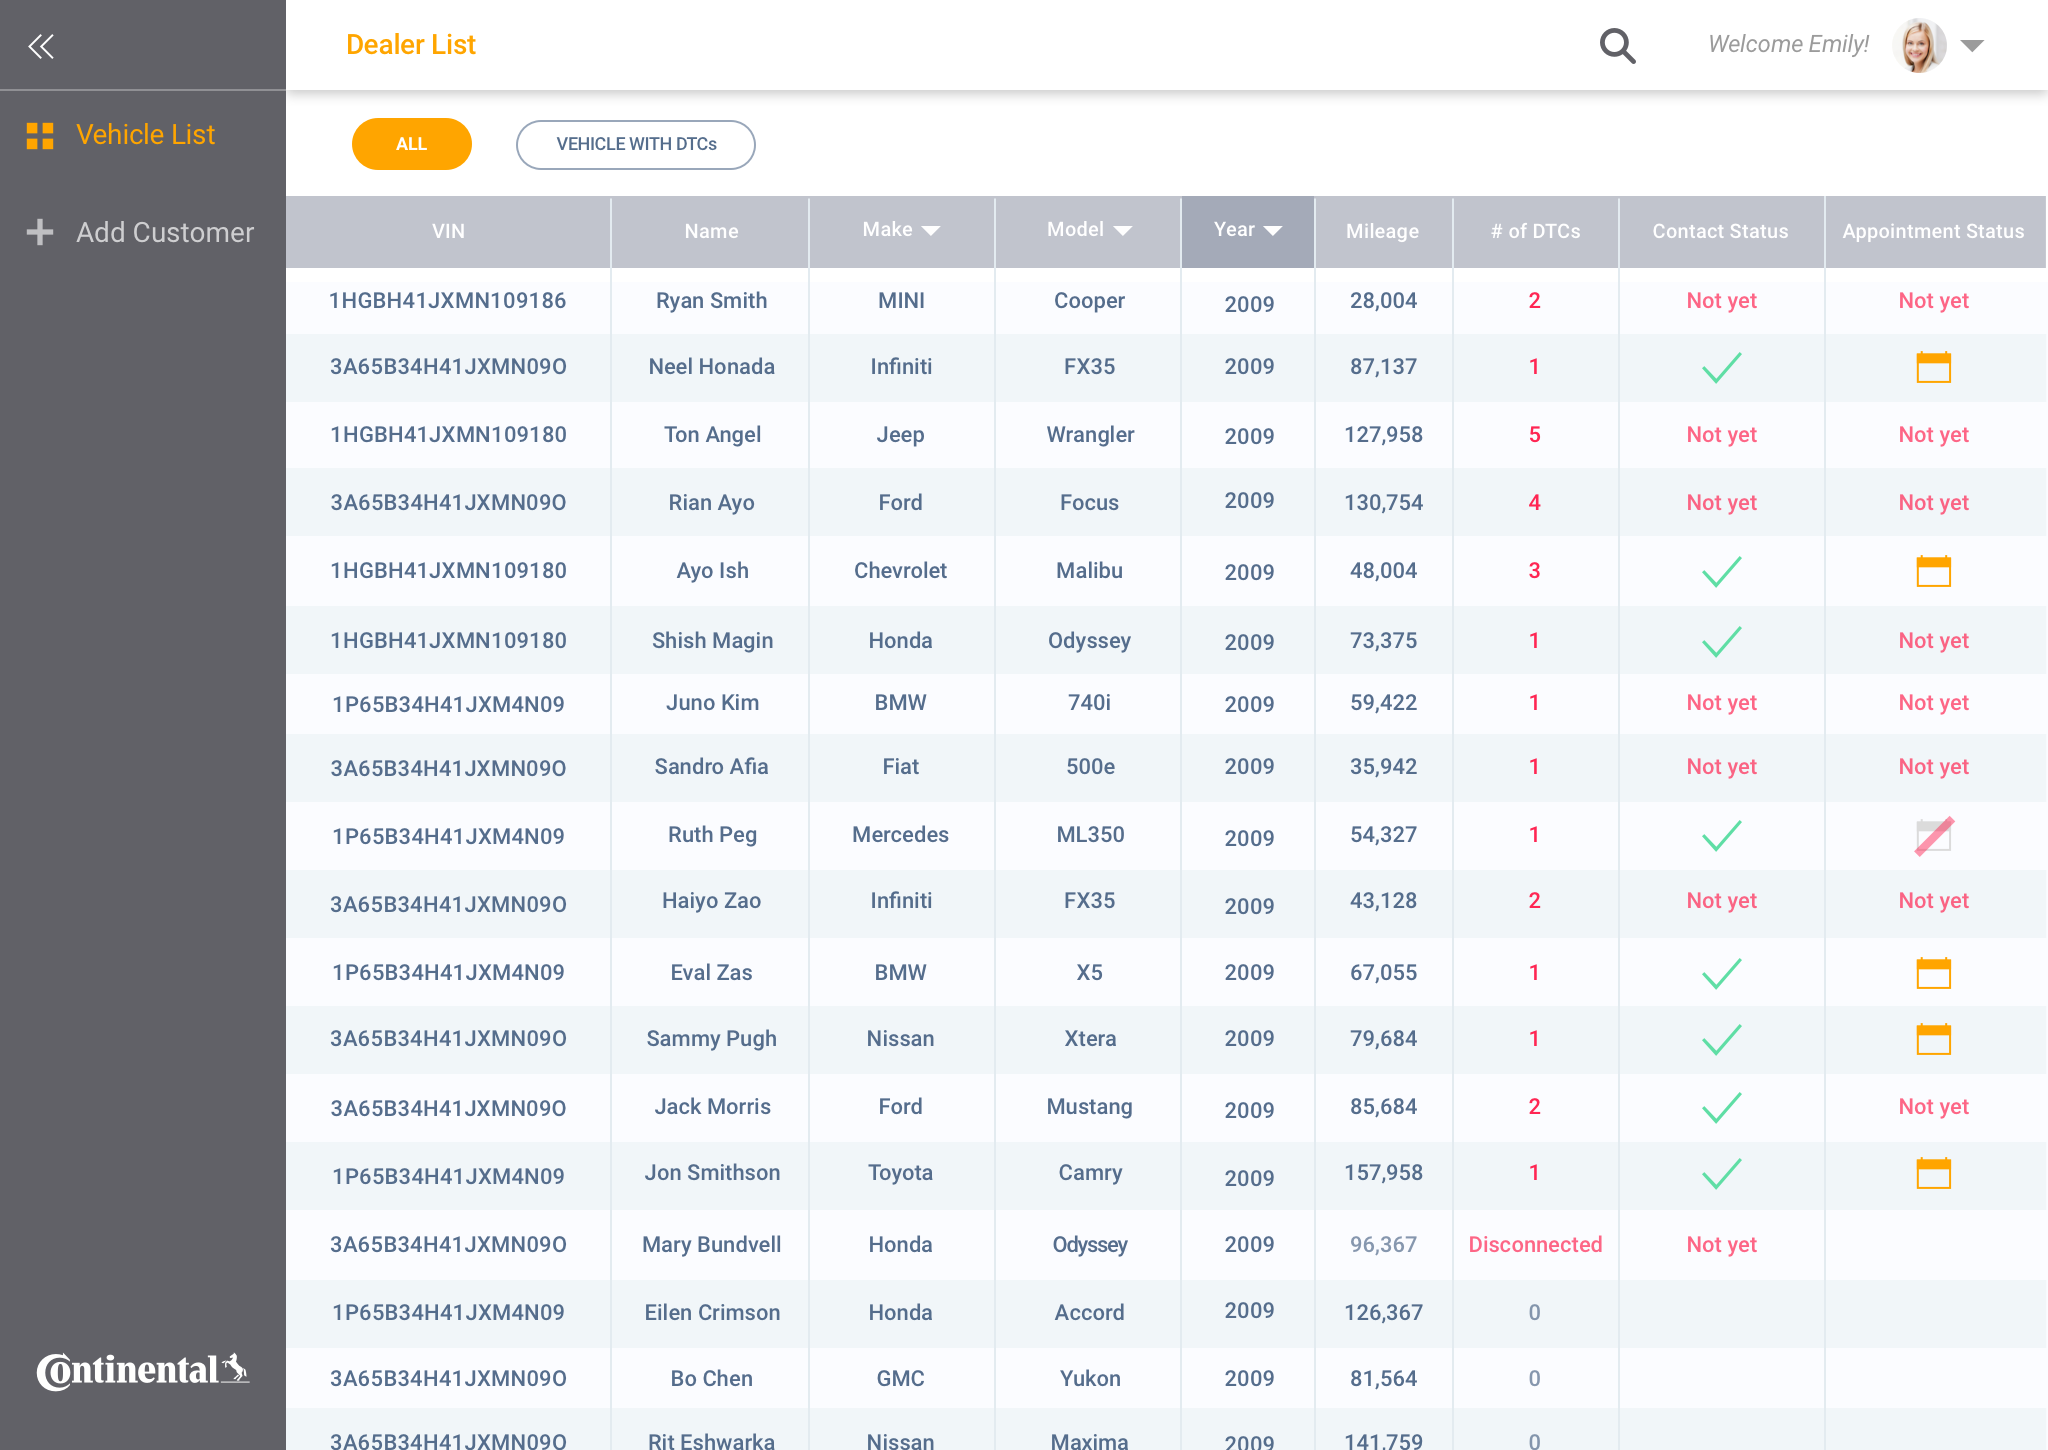Click the Chevrolet make cell
The width and height of the screenshot is (2048, 1450).
[900, 571]
